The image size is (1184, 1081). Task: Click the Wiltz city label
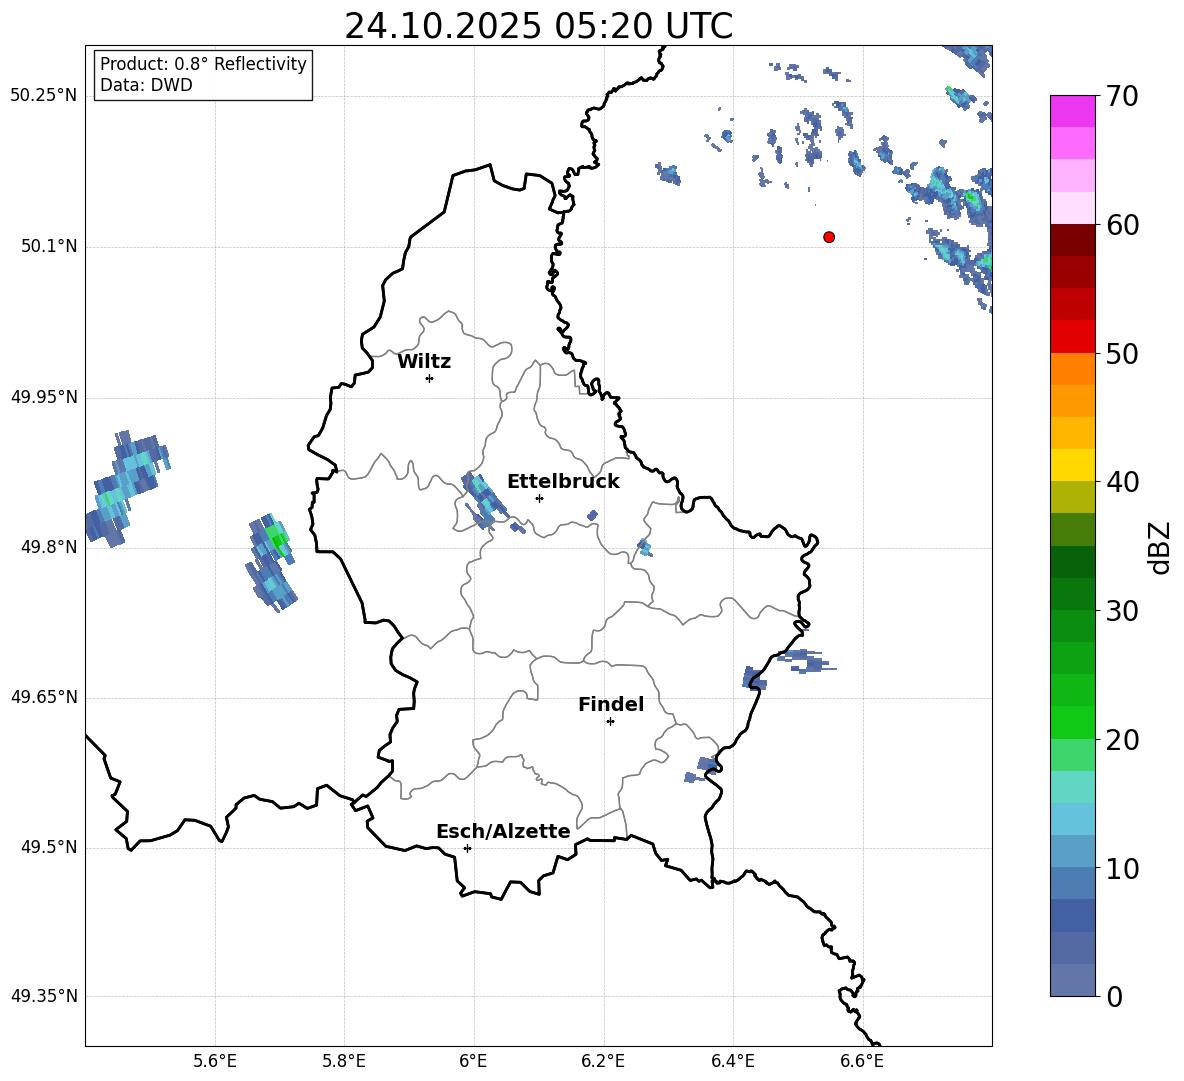point(424,362)
